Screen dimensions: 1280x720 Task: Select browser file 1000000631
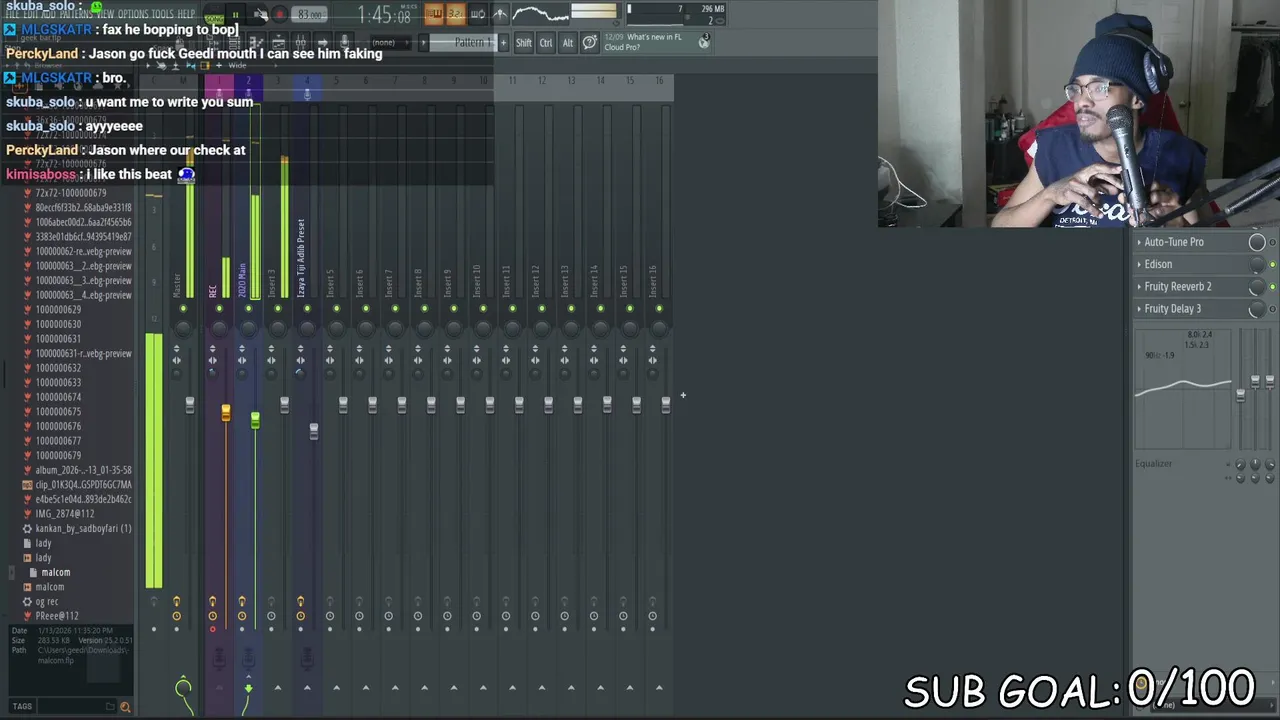click(x=58, y=339)
